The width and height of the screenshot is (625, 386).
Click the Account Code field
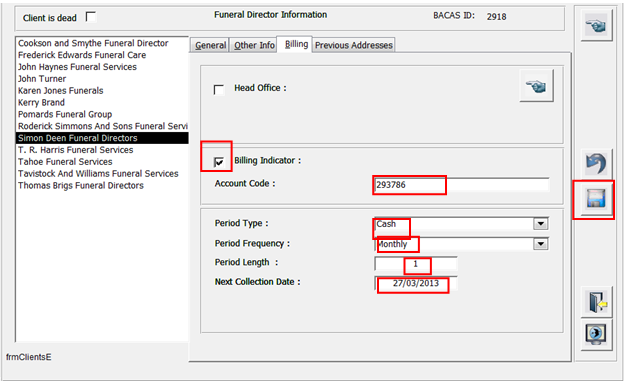tap(462, 185)
